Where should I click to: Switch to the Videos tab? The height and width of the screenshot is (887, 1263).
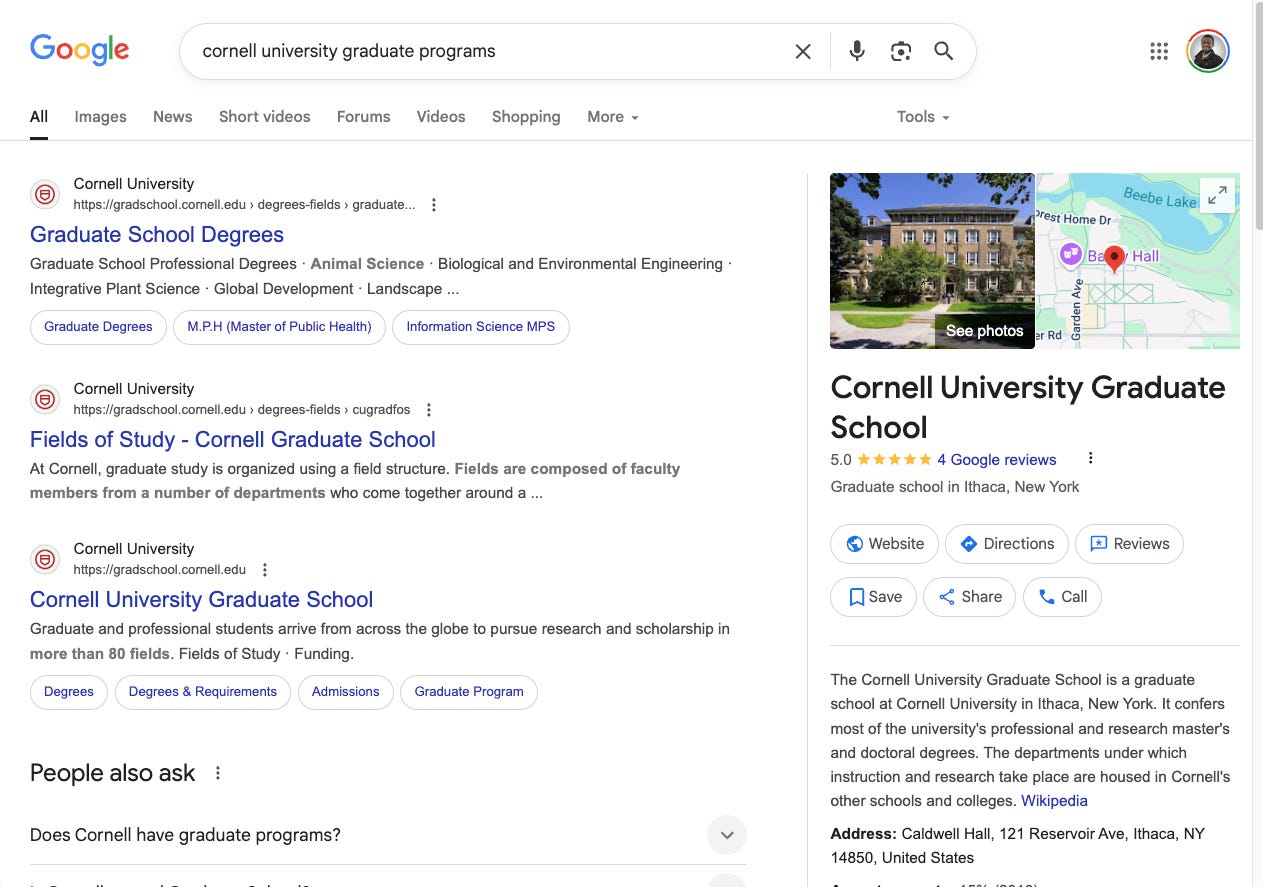click(441, 117)
